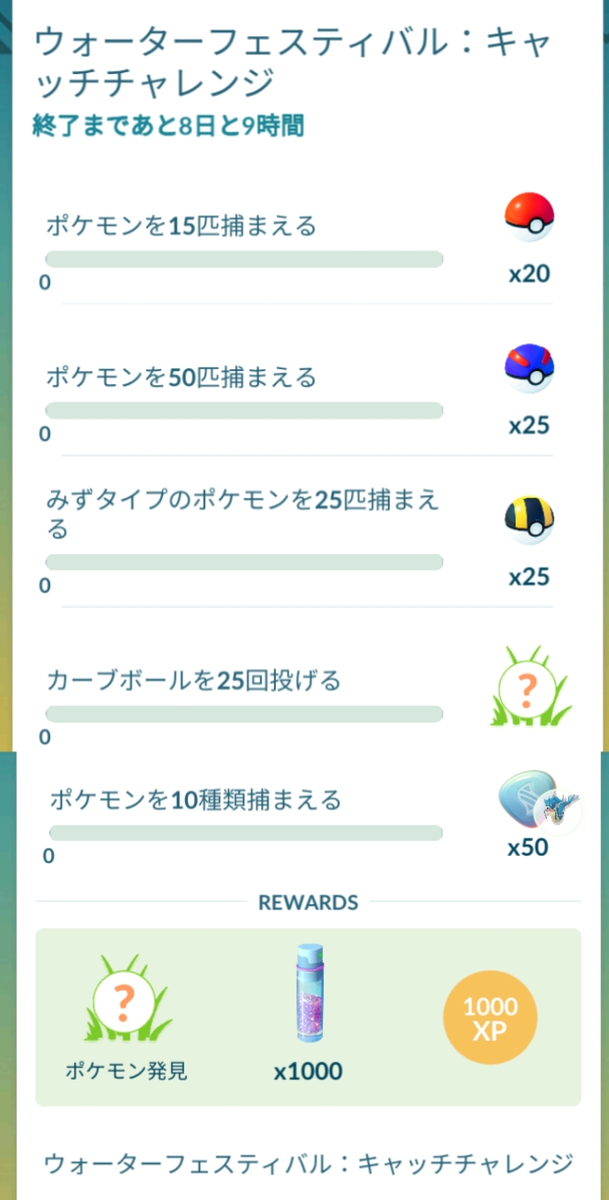
Task: Tap the progress bar for catching 15 Pokémon
Action: [243, 258]
